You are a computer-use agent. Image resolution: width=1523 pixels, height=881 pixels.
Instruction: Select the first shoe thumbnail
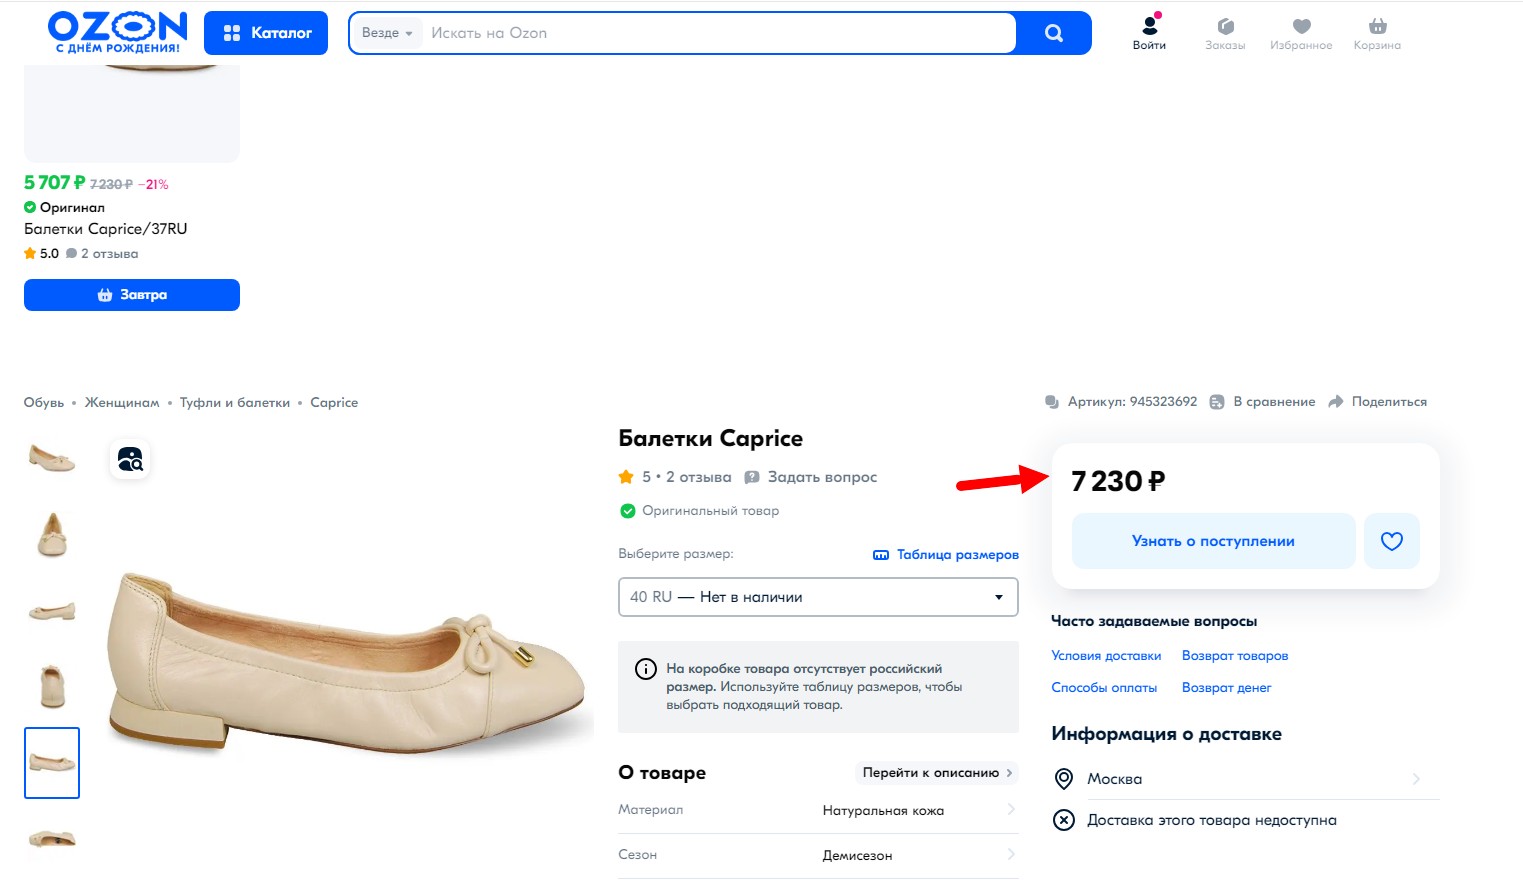(52, 458)
